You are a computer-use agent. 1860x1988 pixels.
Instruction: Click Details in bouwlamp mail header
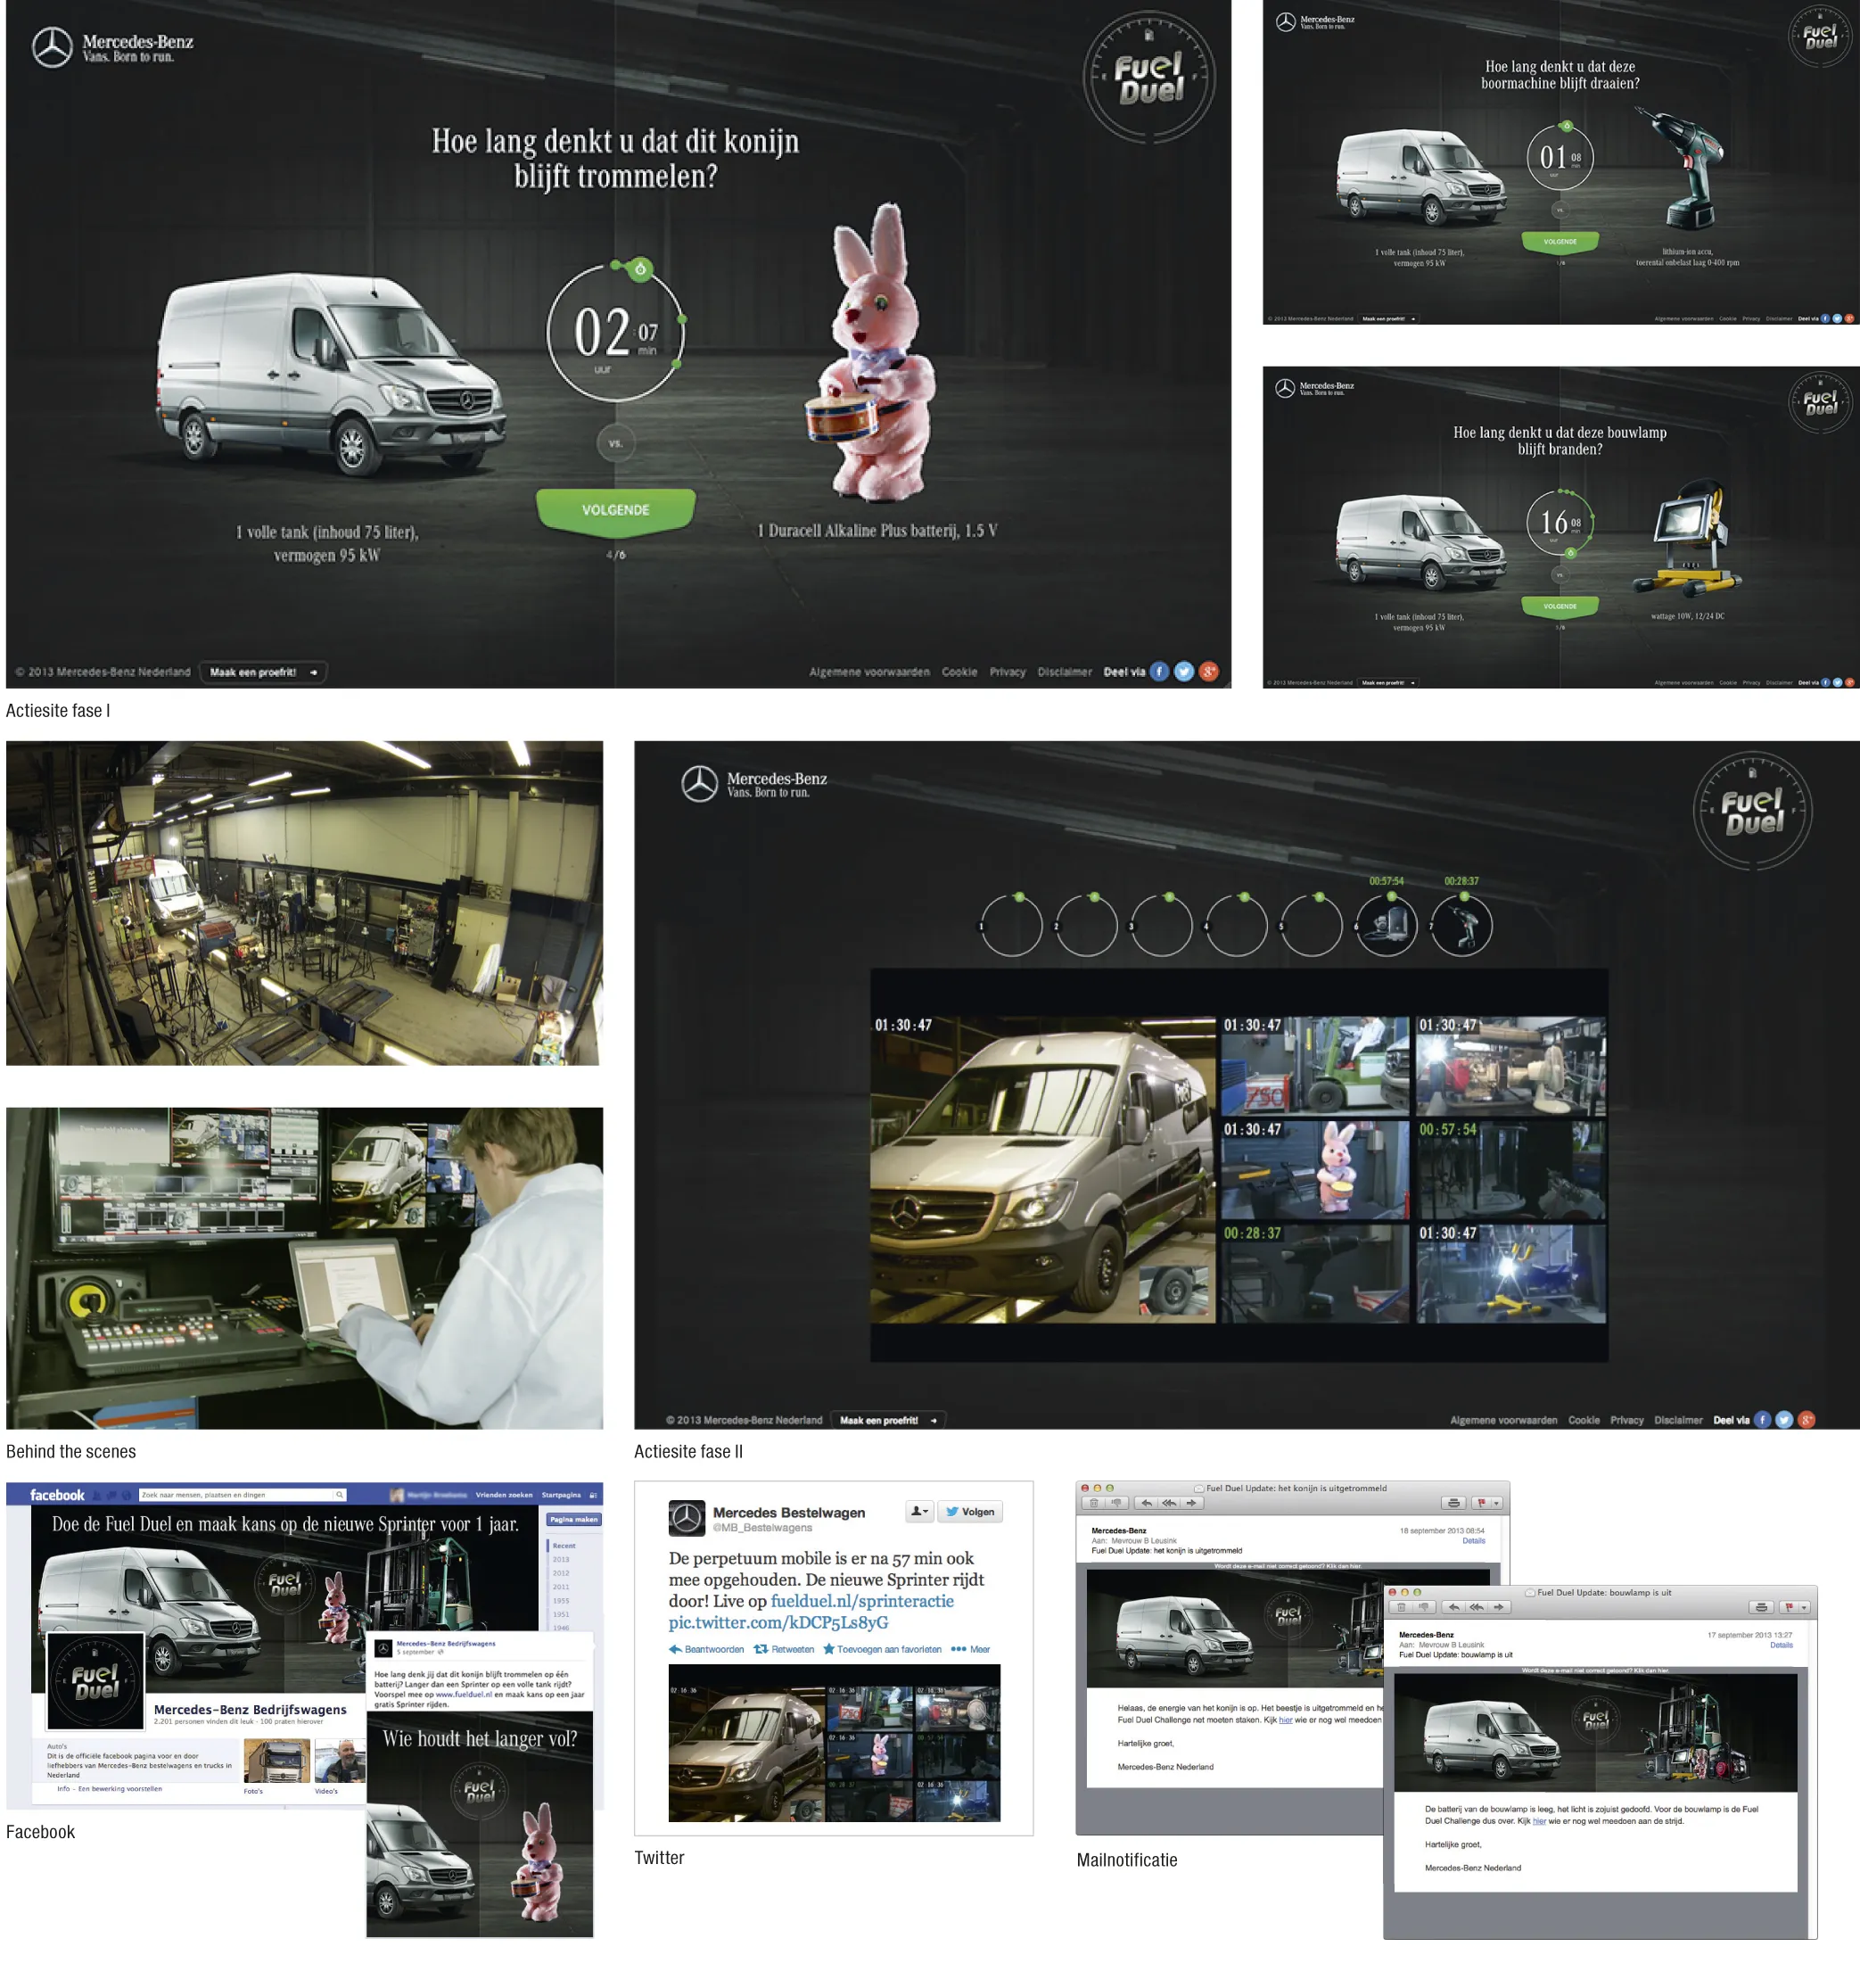1781,1645
